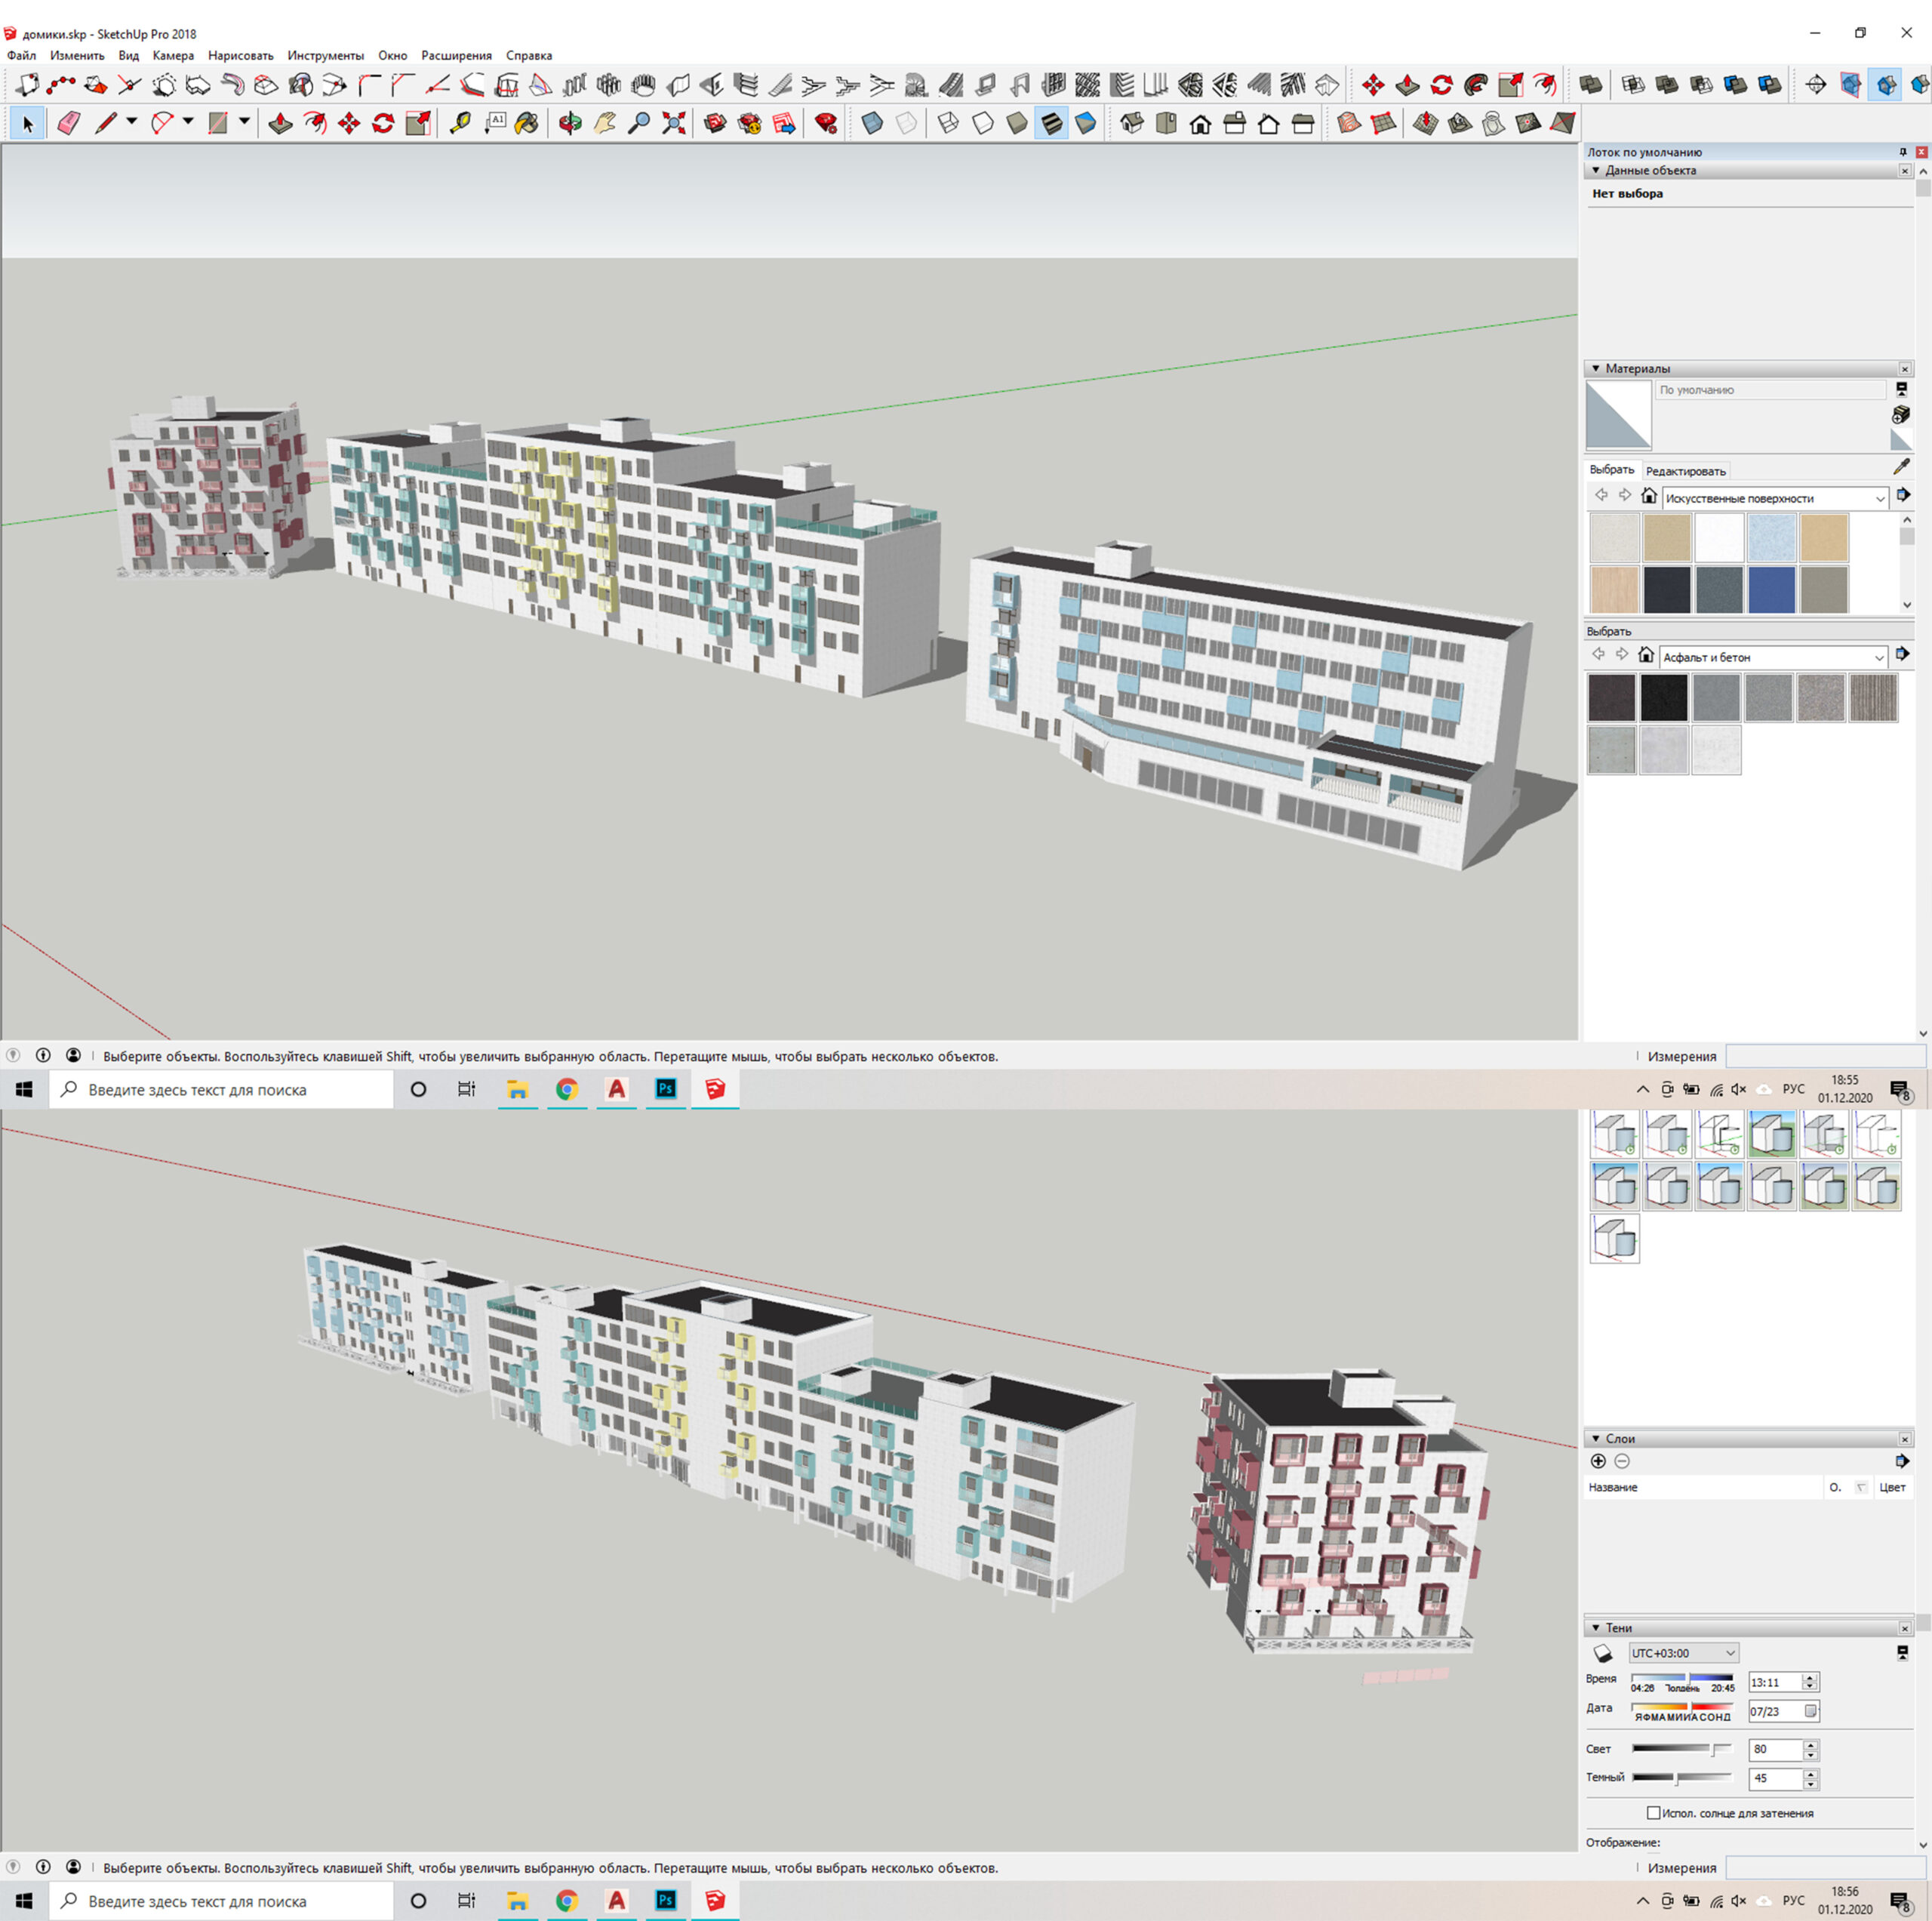The image size is (1932, 1921).
Task: Select the Sandbox Drape tool
Action: tap(1494, 123)
